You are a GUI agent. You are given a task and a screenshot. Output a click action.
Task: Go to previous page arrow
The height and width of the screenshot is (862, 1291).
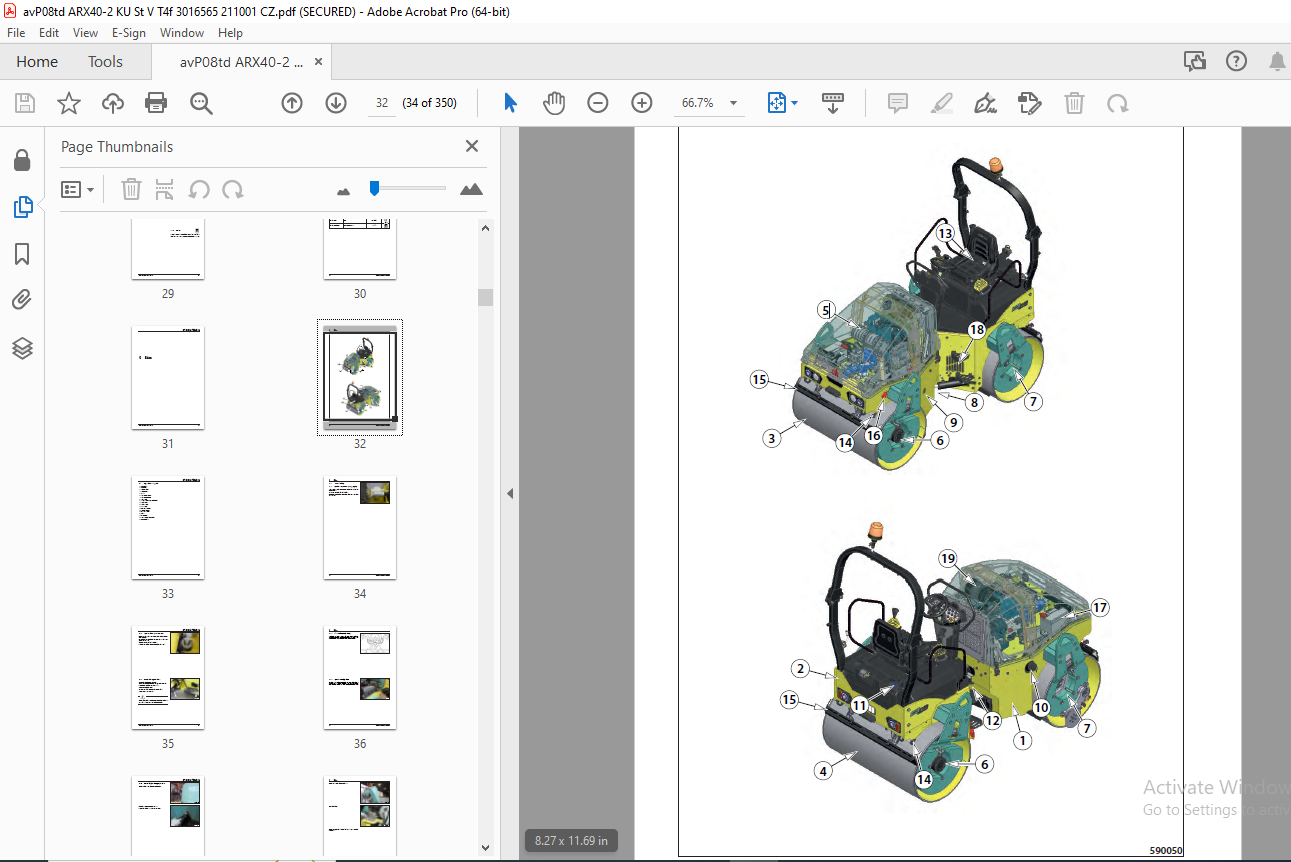click(x=292, y=103)
